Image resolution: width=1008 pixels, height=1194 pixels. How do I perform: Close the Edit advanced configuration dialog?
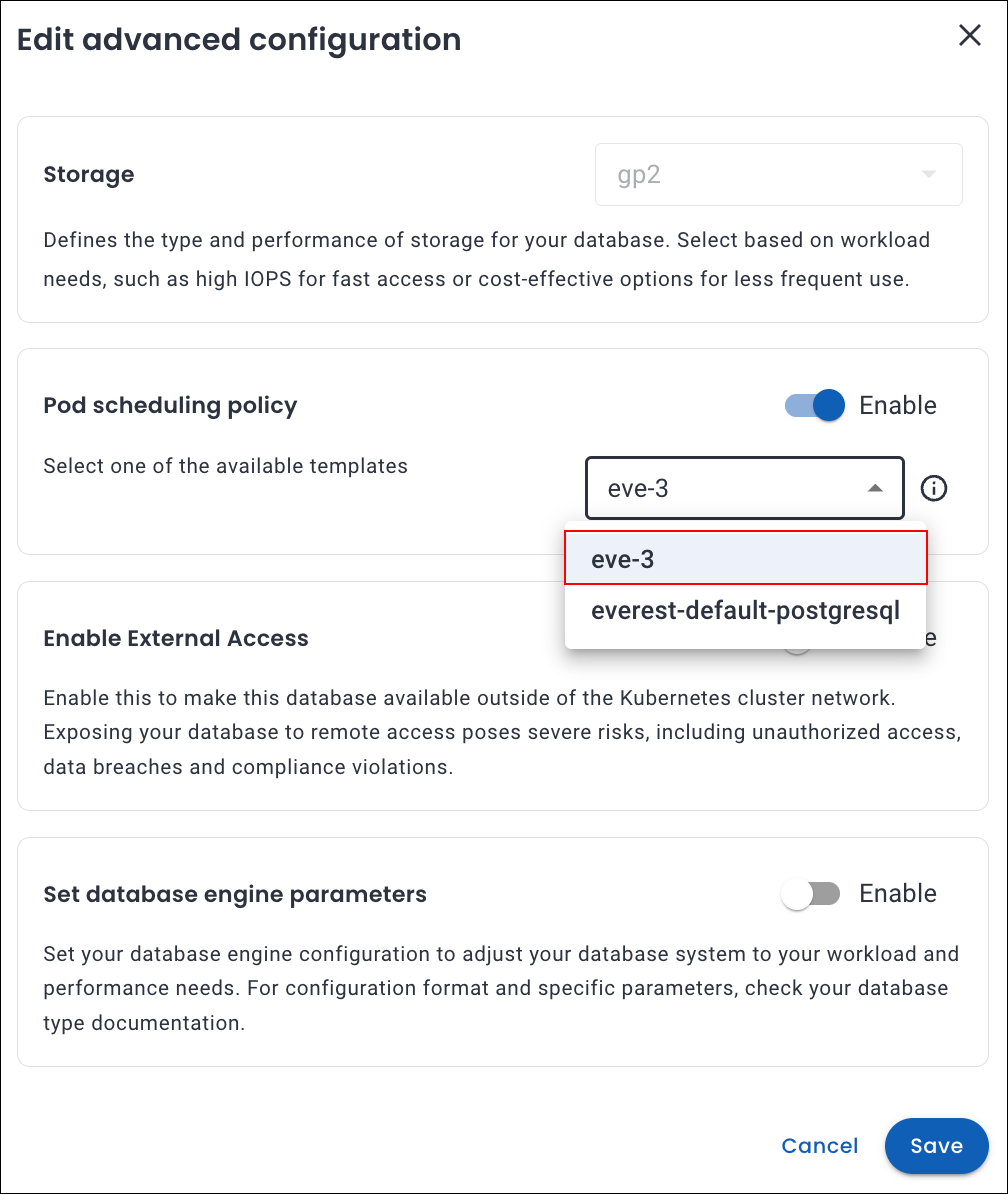[969, 36]
